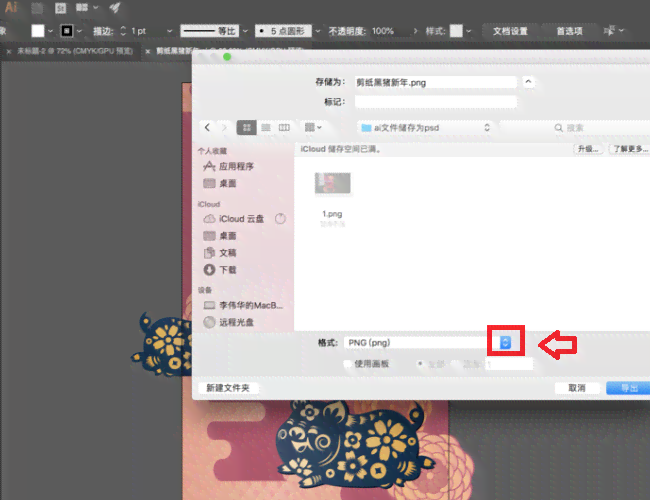Open the ai文件储存为psd folder popup
The height and width of the screenshot is (500, 650).
(x=426, y=128)
